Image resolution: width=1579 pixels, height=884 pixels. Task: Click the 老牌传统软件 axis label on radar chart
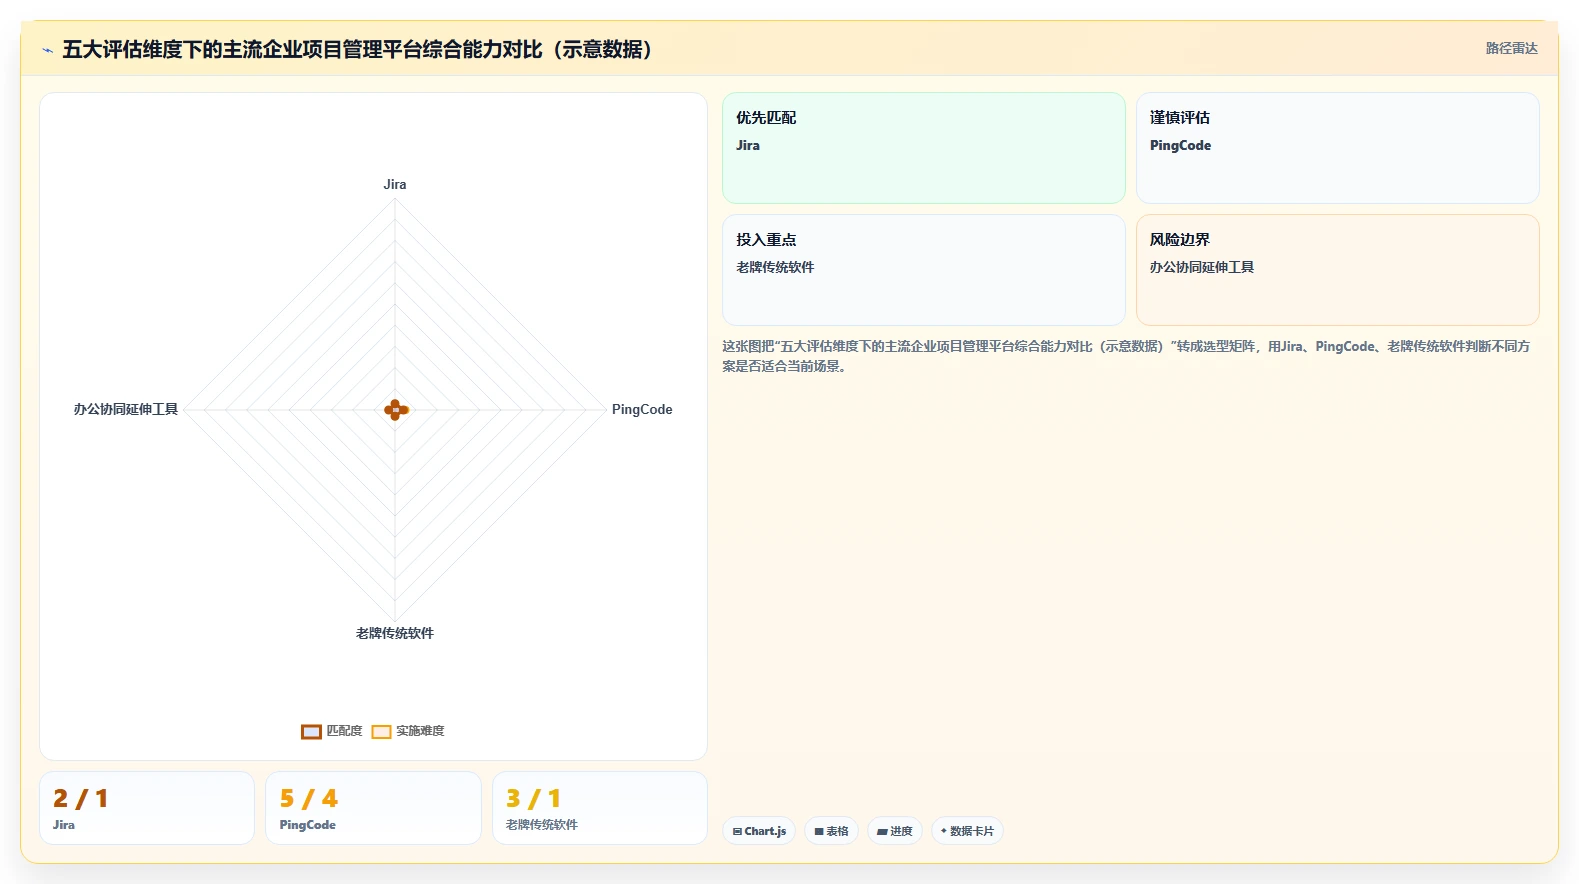[x=395, y=633]
